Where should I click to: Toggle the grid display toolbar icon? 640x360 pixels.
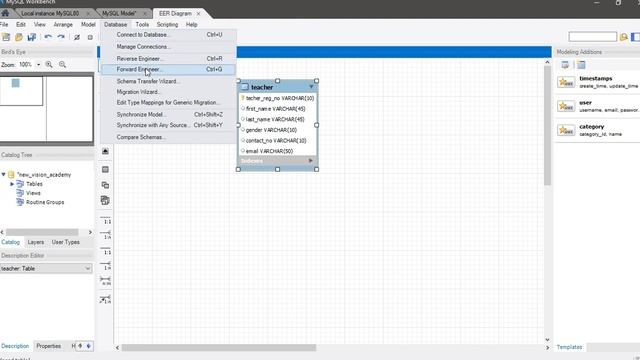[x=77, y=38]
